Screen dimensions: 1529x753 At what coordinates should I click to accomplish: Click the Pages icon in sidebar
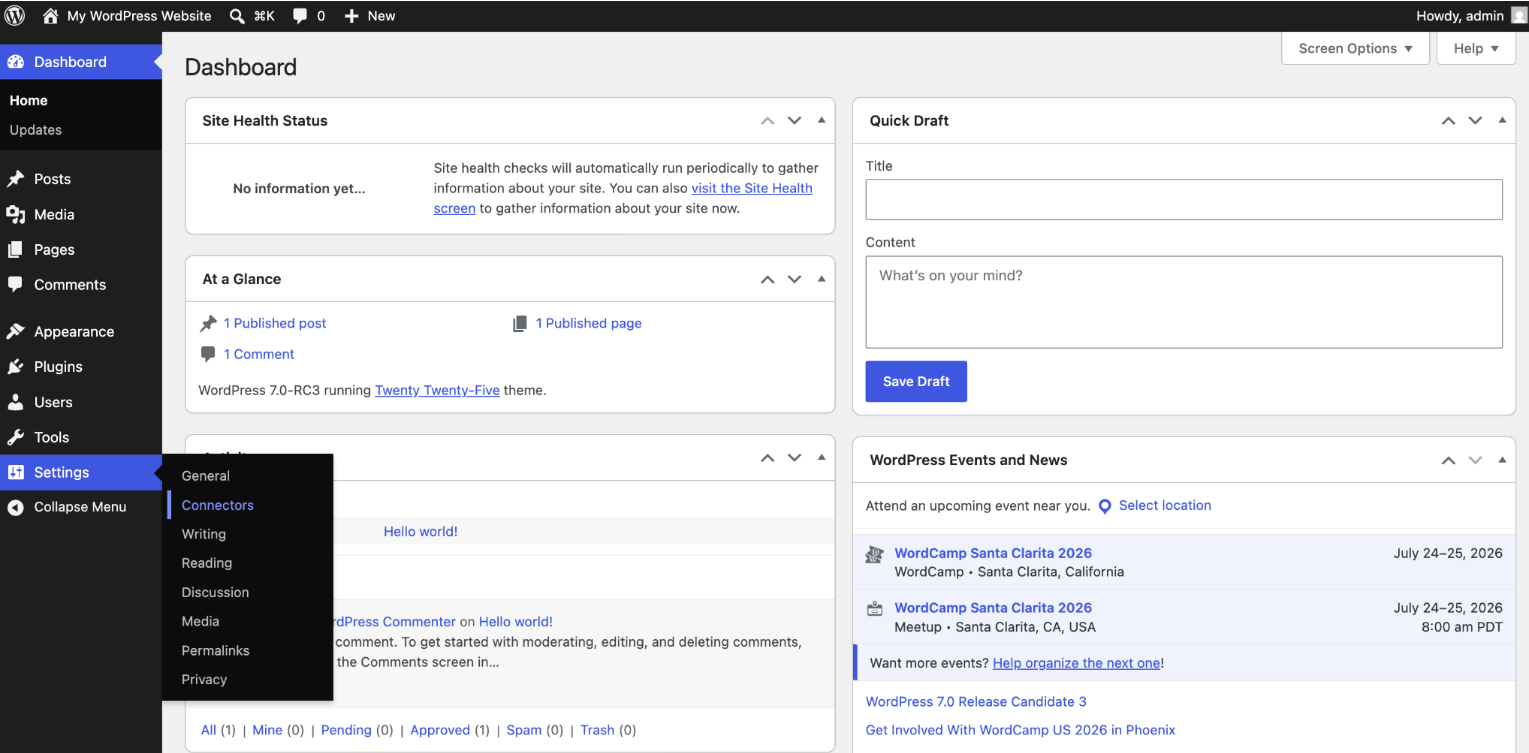point(16,250)
